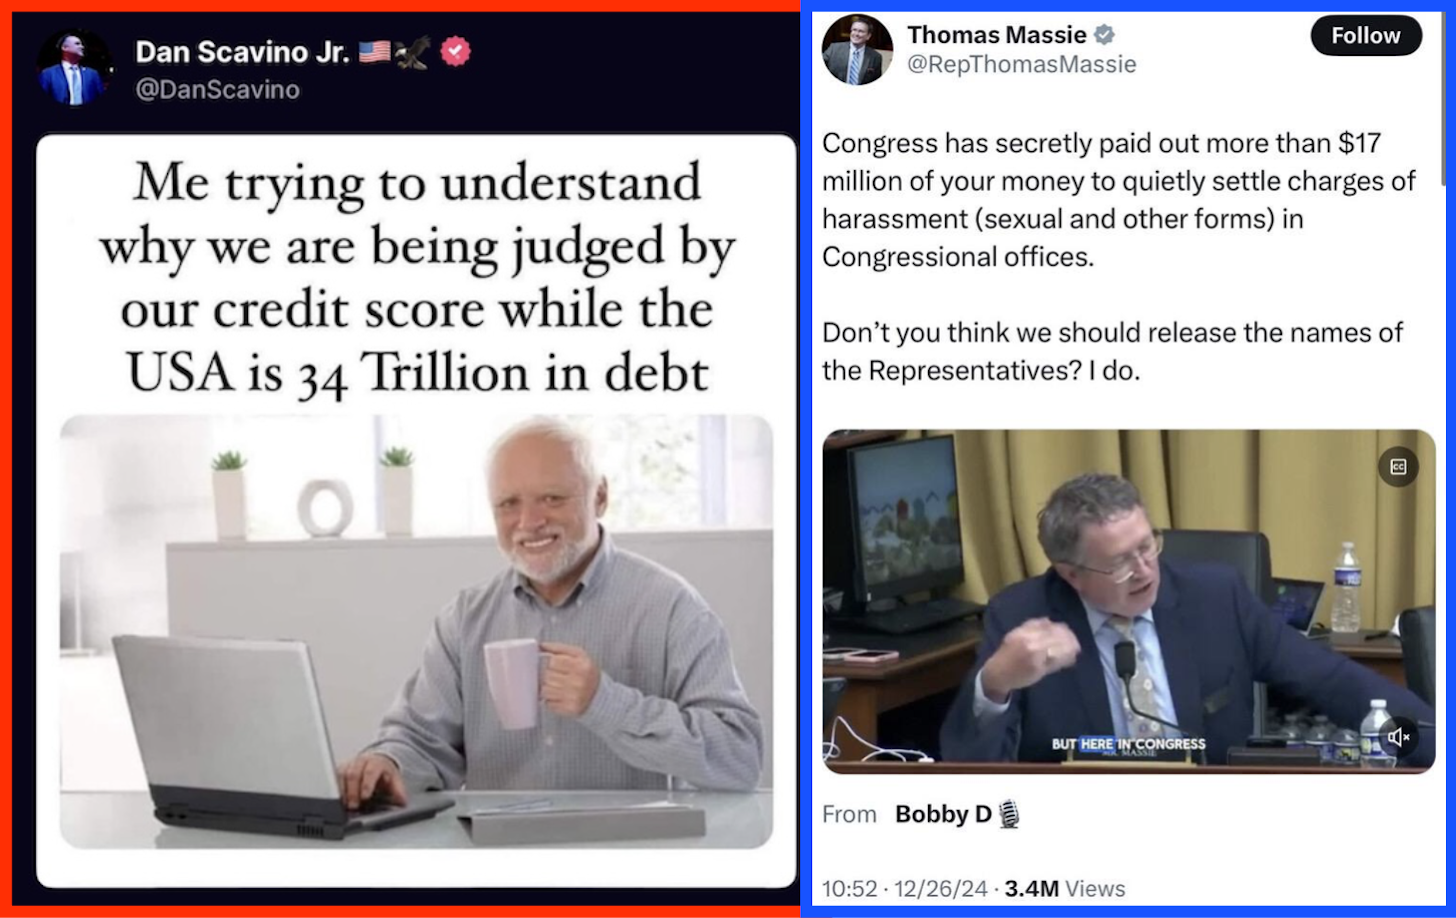Screen dimensions: 1456x918
Task: Open the credit score meme image
Action: tap(416, 511)
